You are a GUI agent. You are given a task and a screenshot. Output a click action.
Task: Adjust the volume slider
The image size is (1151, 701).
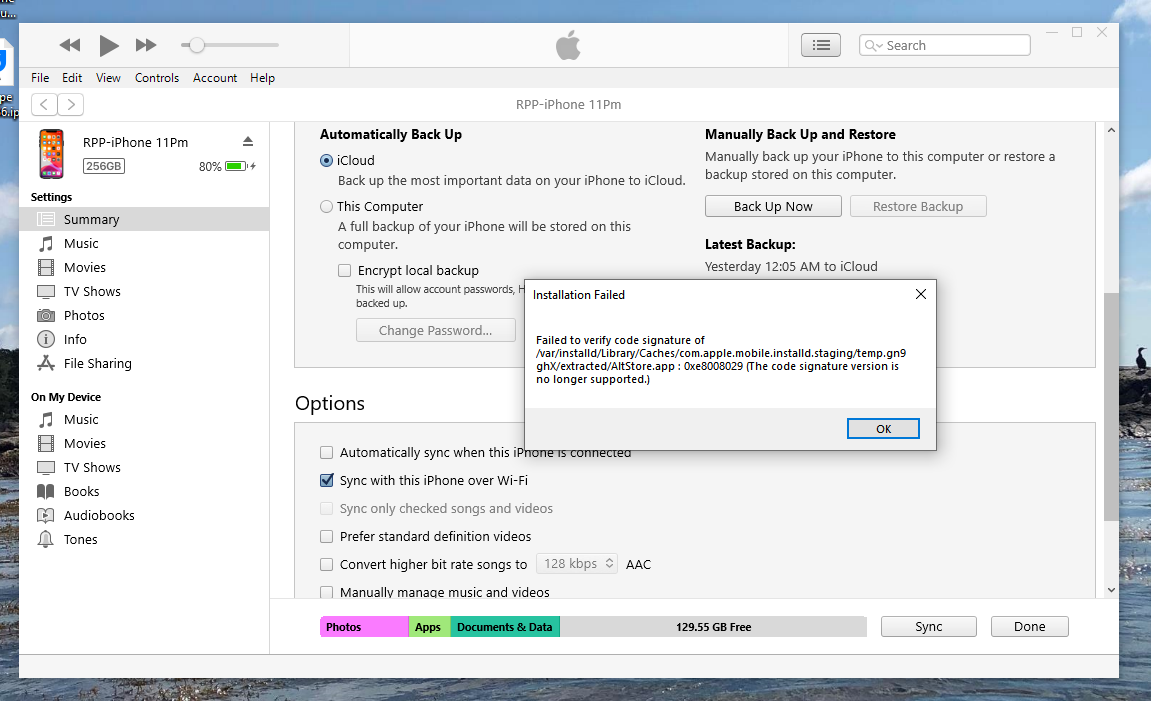click(x=196, y=44)
